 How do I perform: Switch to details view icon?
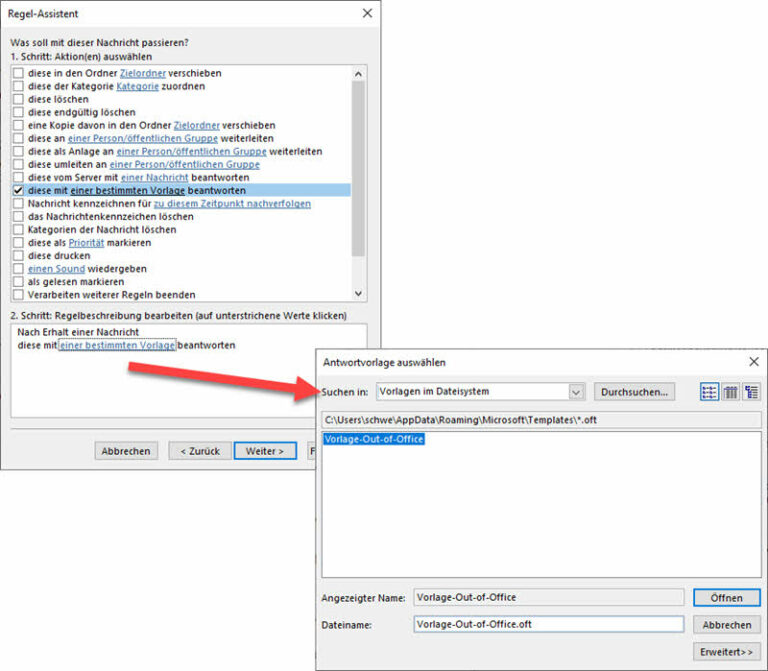(730, 392)
